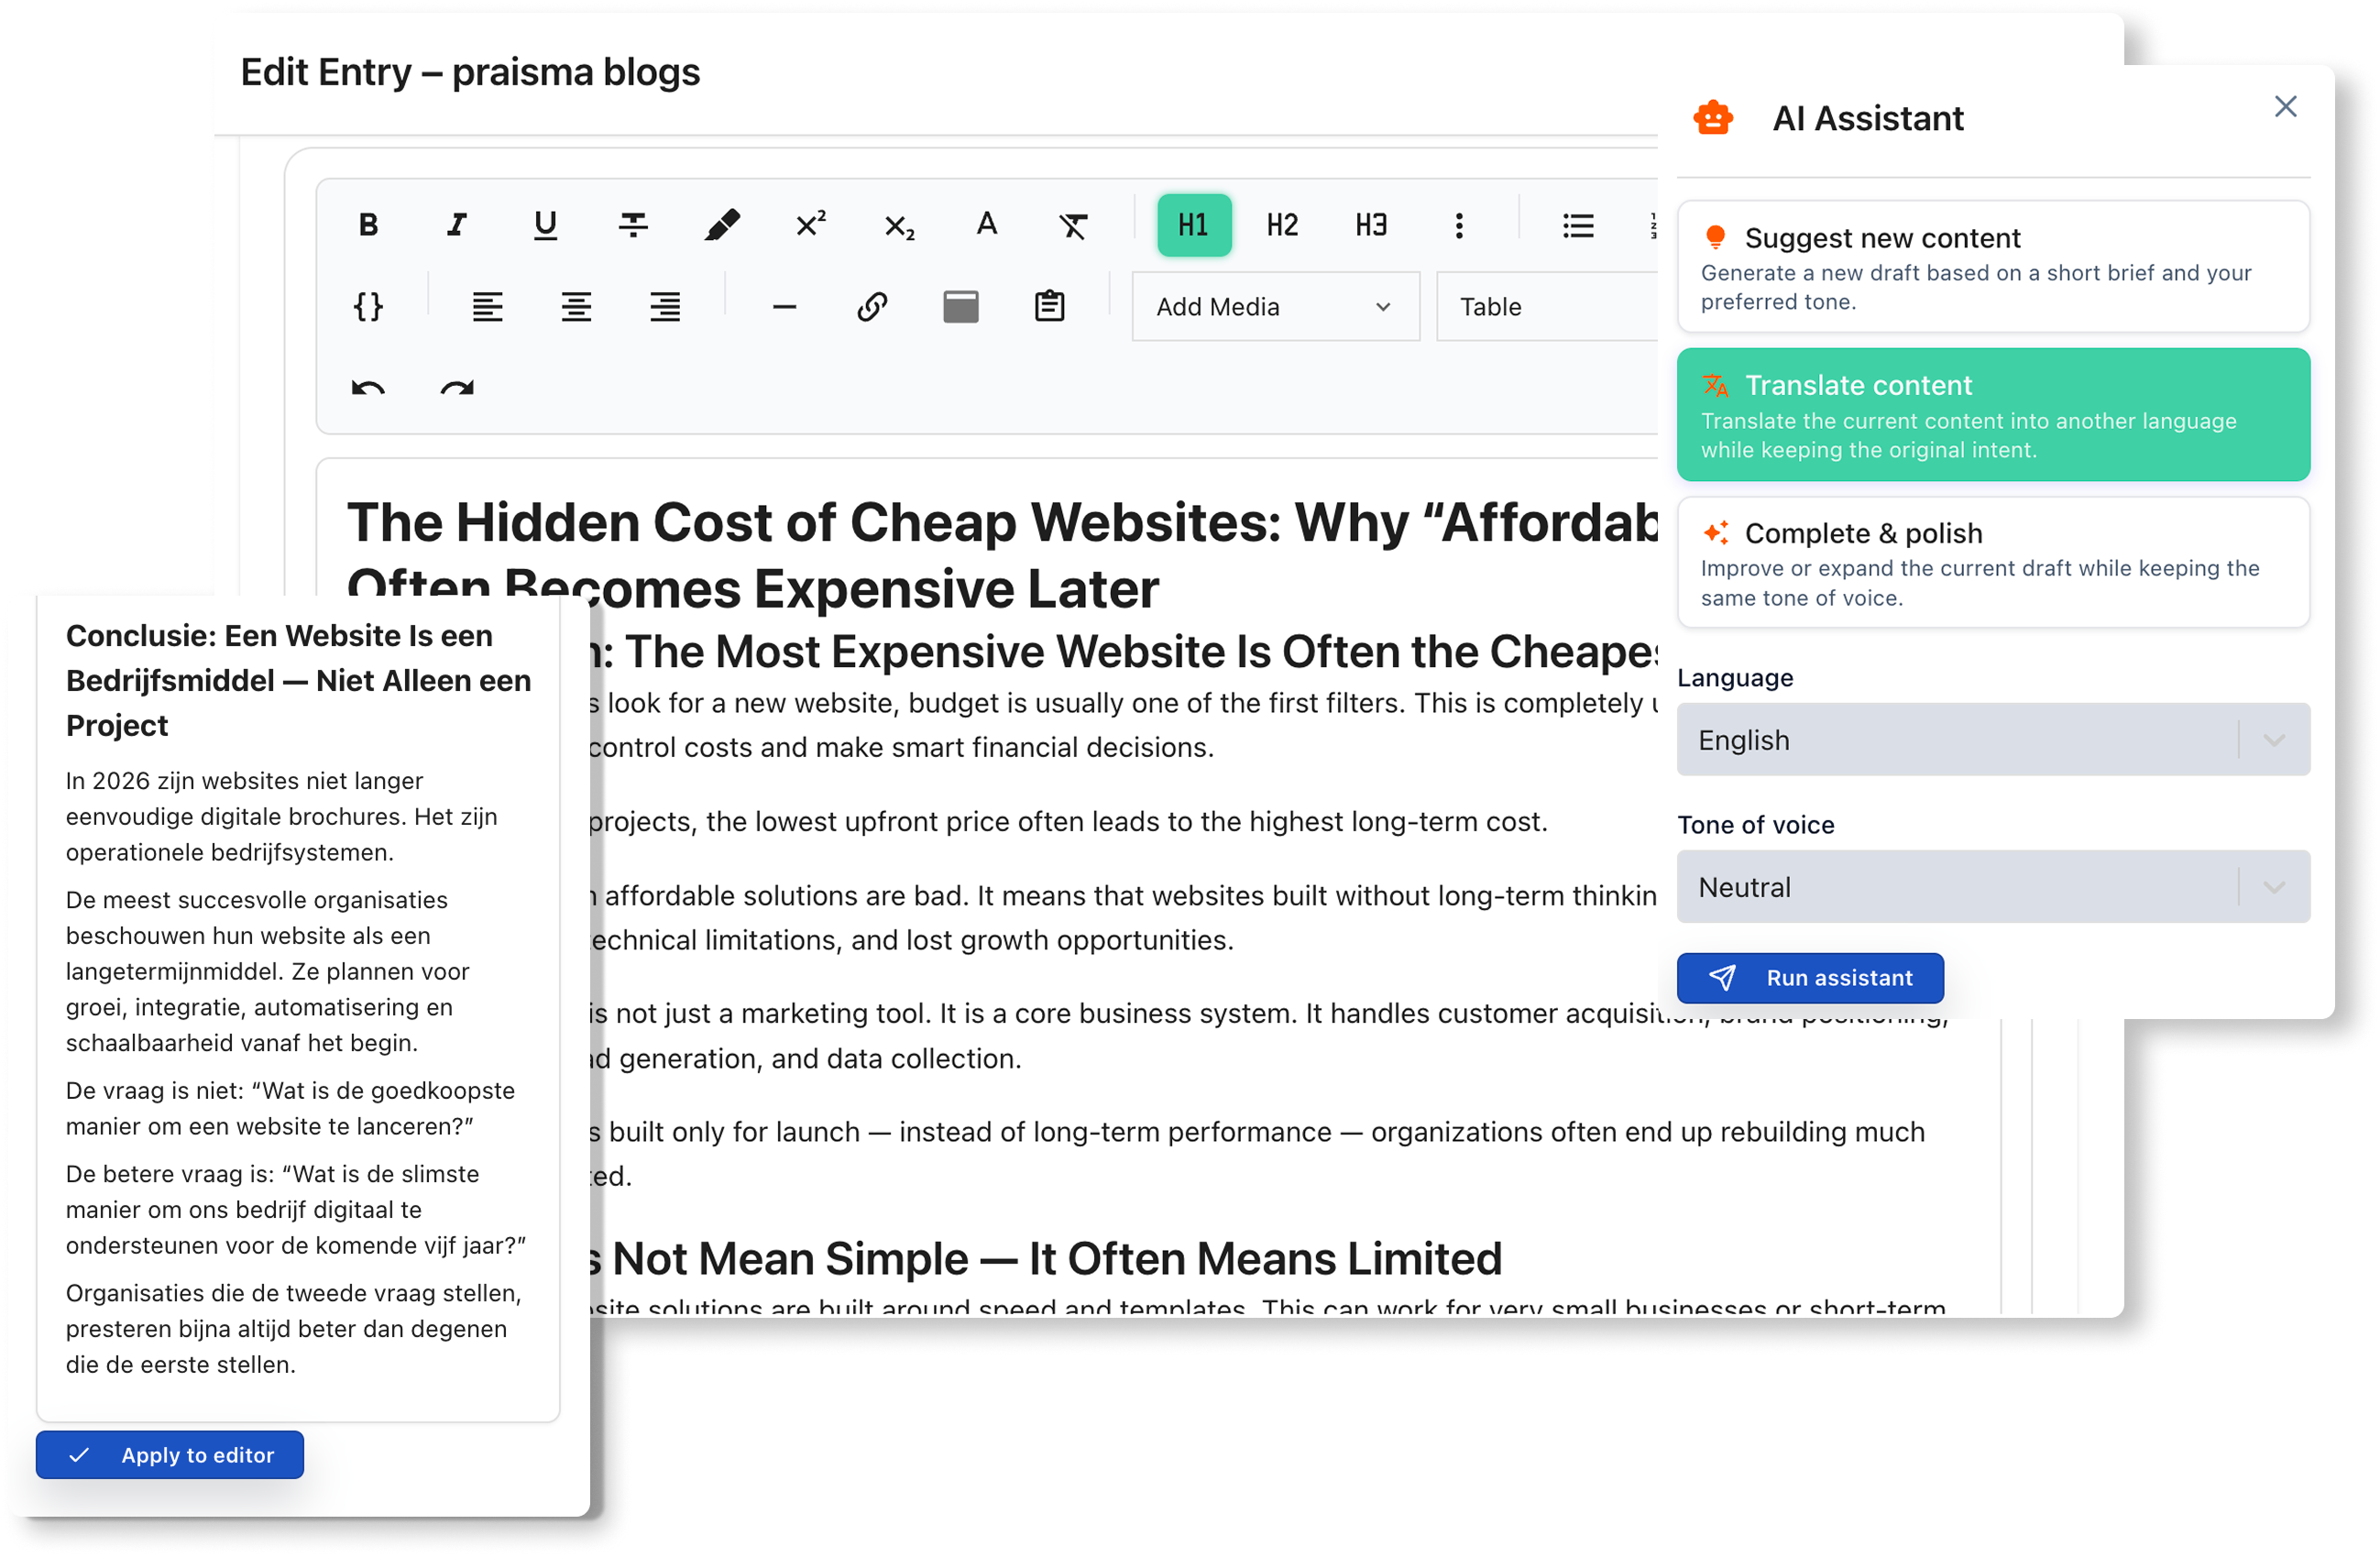Viewport: 2380px width, 1557px height.
Task: Insert code block with braces icon
Action: point(368,307)
